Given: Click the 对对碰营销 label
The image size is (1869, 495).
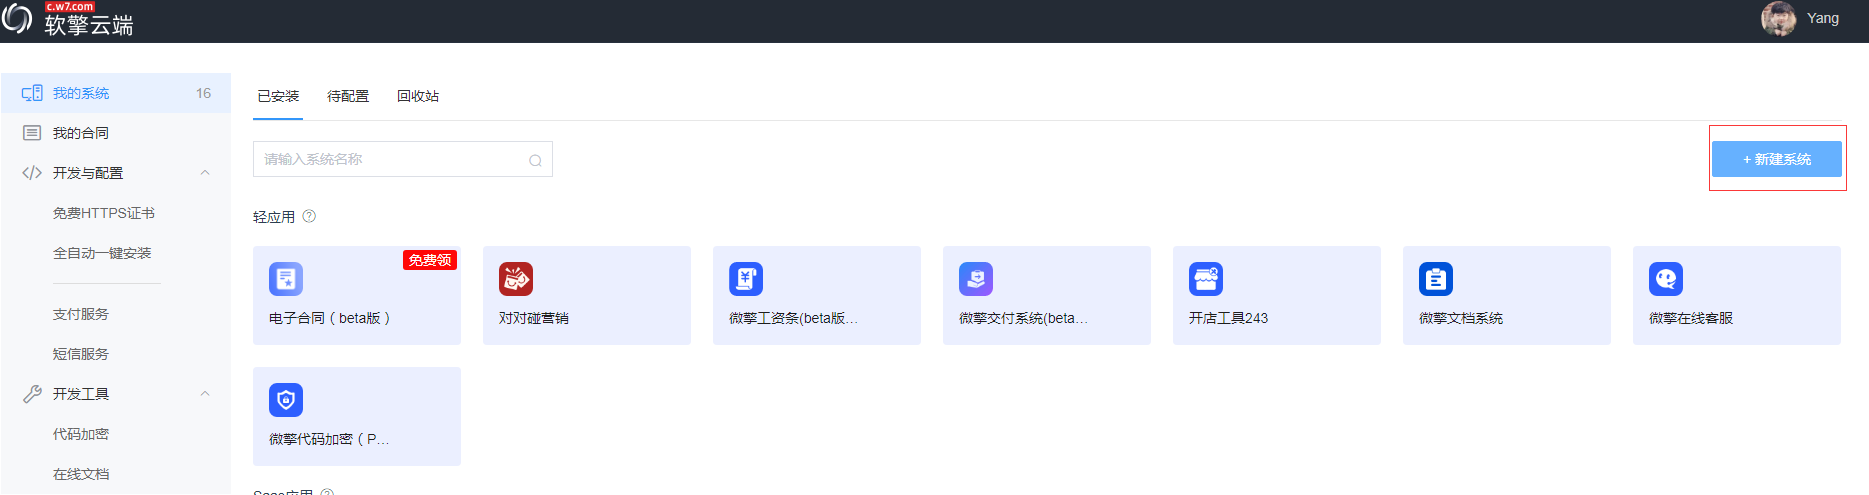Looking at the screenshot, I should [534, 318].
